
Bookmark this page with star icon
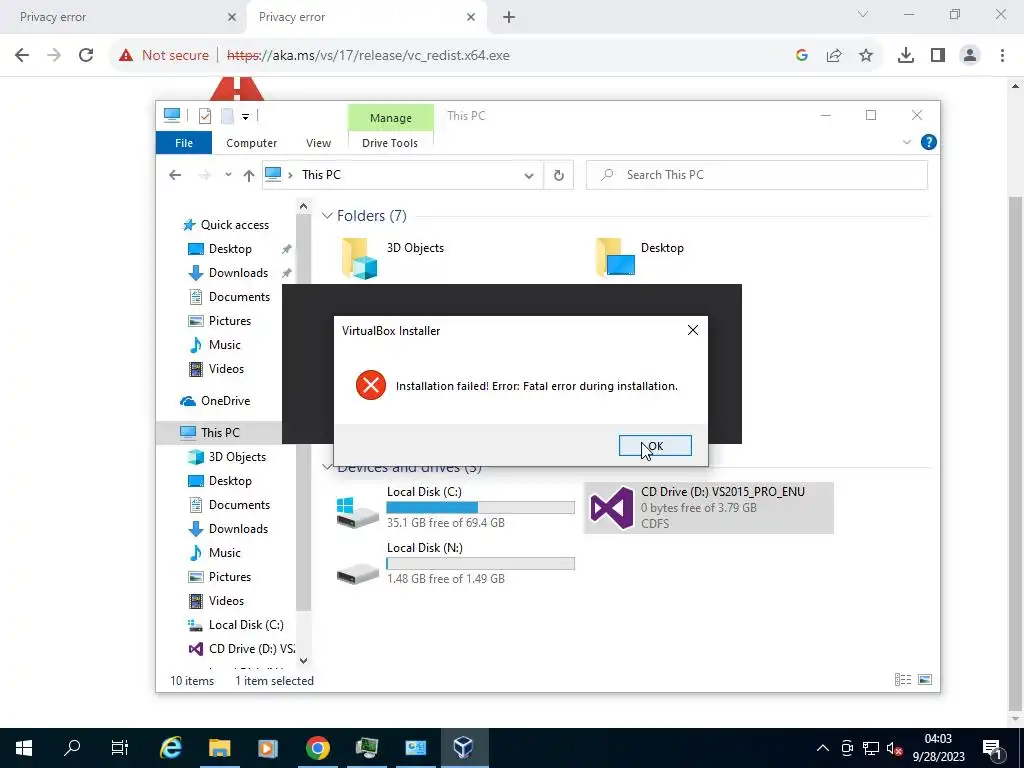coord(866,56)
